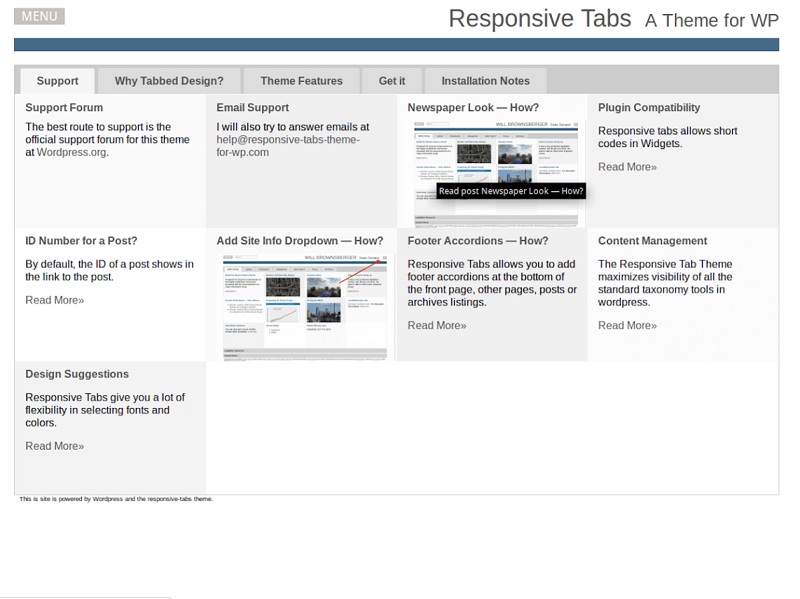Viewport: 800px width, 599px height.
Task: Open the Newspaper Look — How? heading
Action: 473,108
